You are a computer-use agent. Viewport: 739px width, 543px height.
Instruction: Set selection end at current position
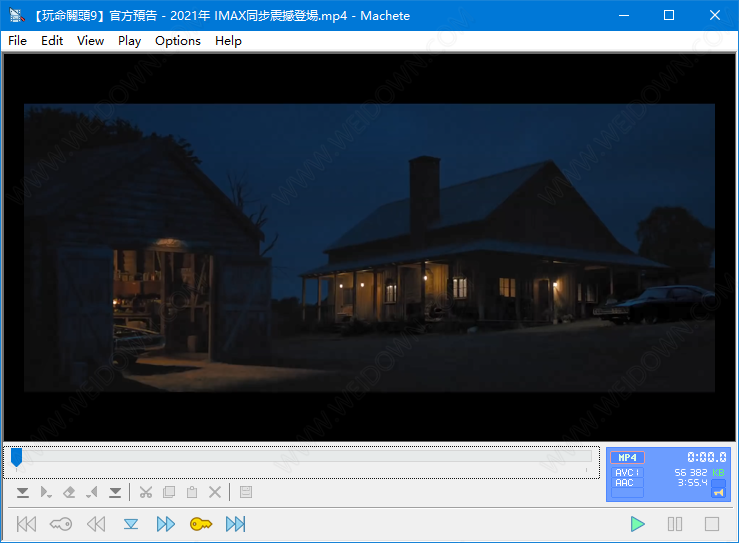(x=92, y=493)
